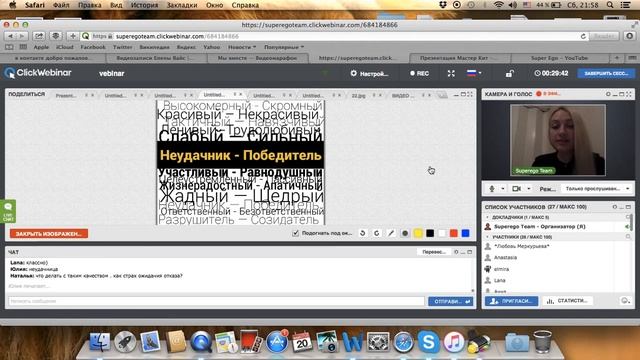Screen dimensions: 640x360
Task: Open the Справка menu
Action: point(245,5)
